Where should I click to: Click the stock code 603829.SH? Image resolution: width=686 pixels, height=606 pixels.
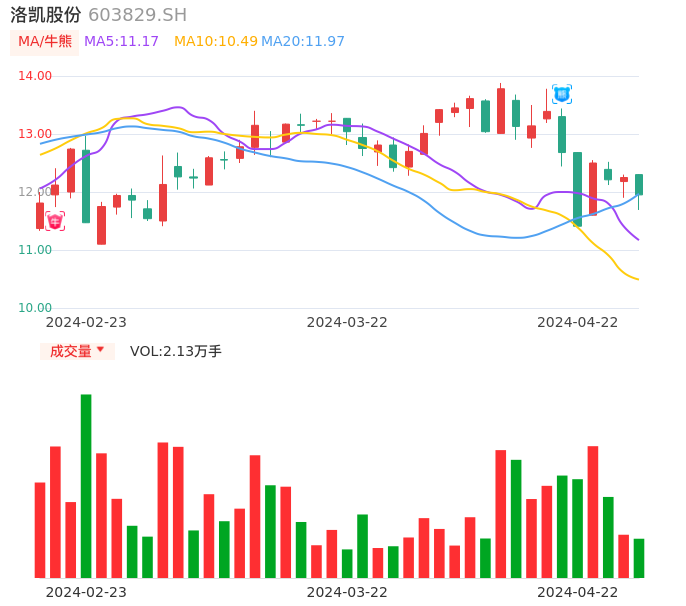[137, 15]
